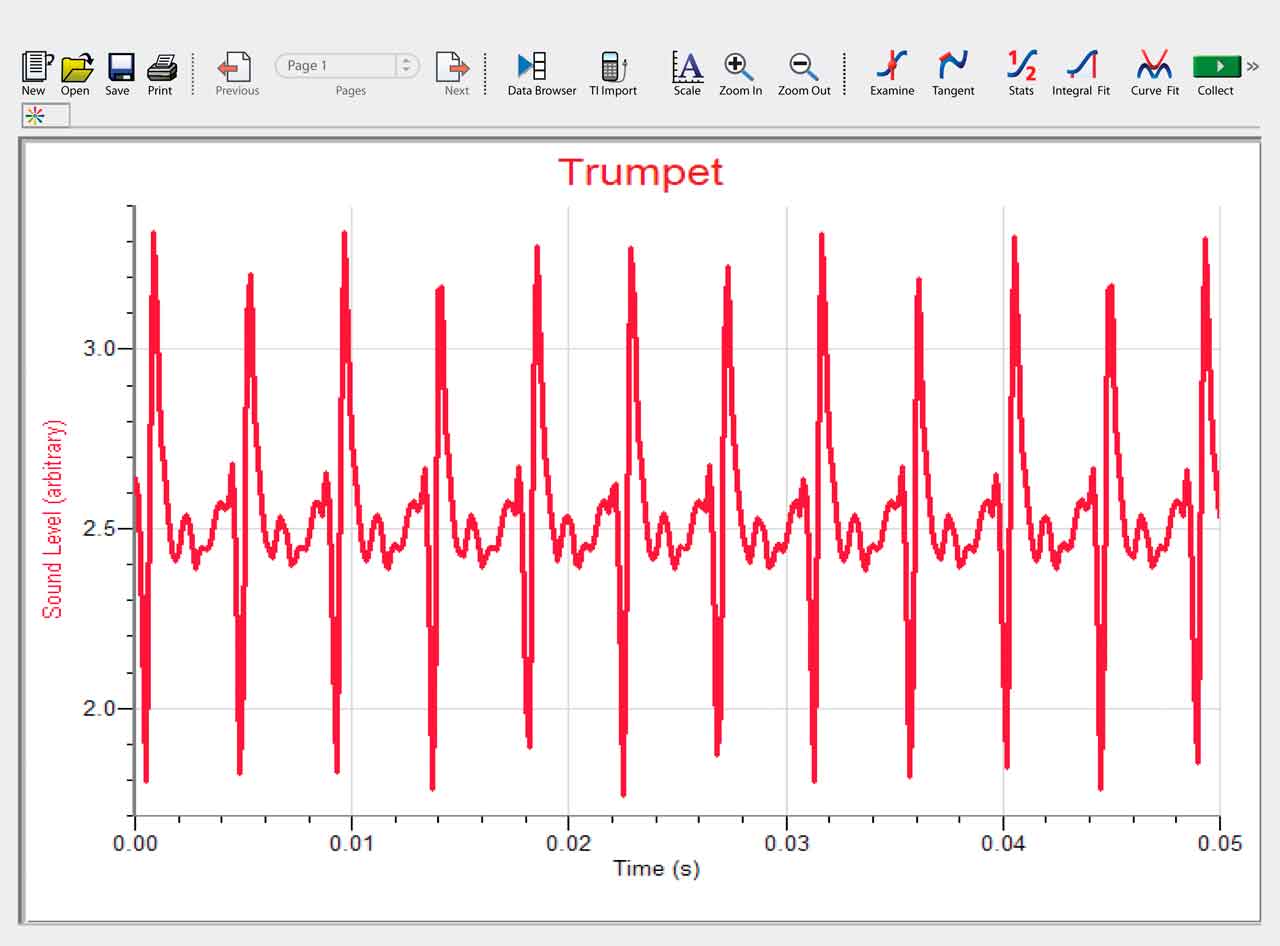The width and height of the screenshot is (1280, 946).
Task: Open the Integral tool
Action: click(x=1081, y=66)
